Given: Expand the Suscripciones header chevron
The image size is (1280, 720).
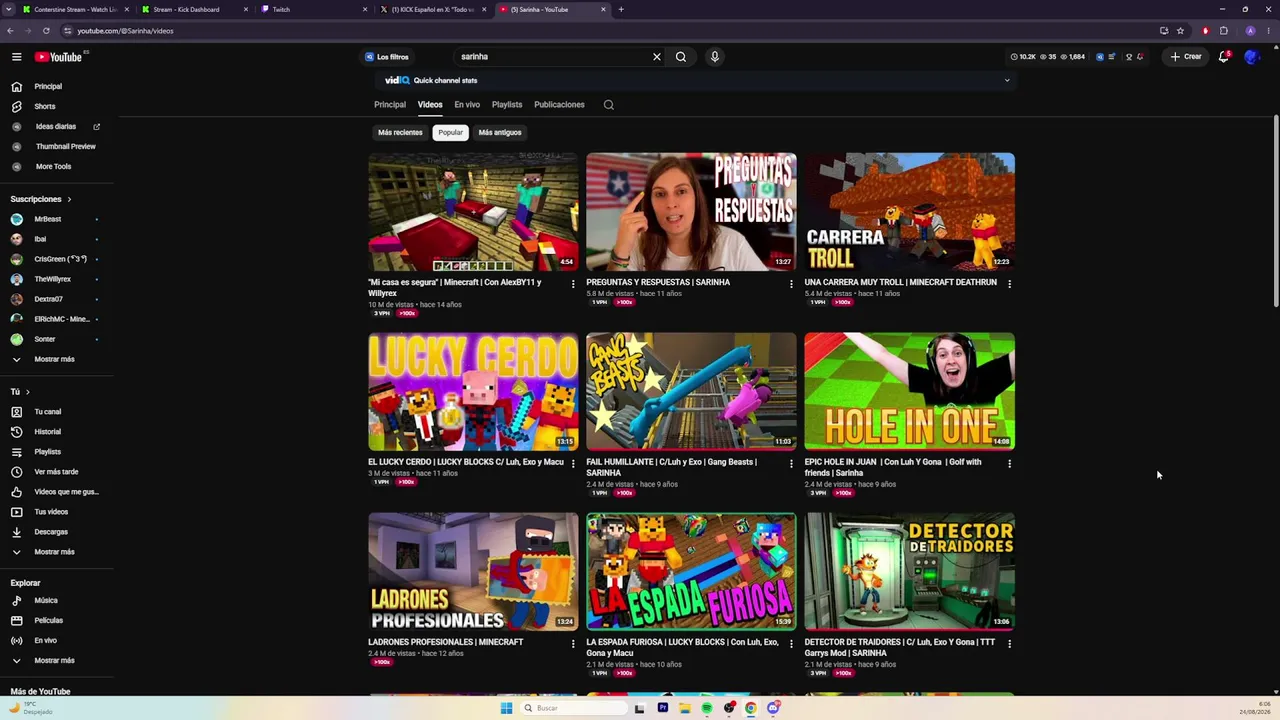Looking at the screenshot, I should (x=69, y=199).
